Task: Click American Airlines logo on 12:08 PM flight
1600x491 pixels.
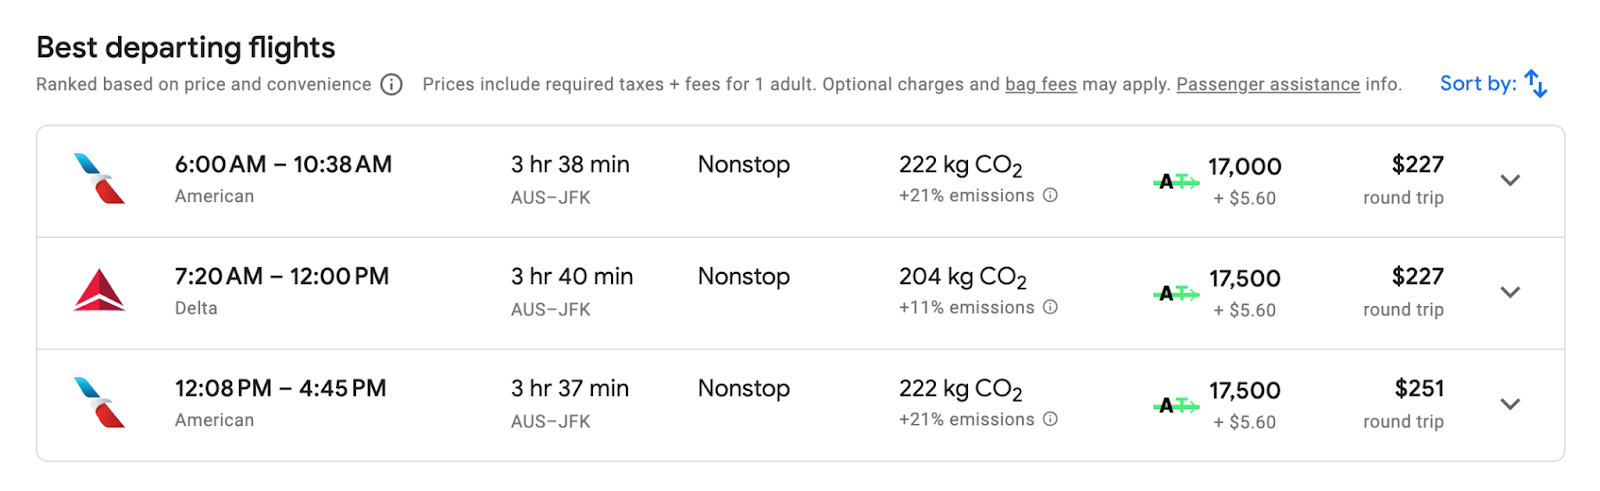Action: click(x=100, y=403)
